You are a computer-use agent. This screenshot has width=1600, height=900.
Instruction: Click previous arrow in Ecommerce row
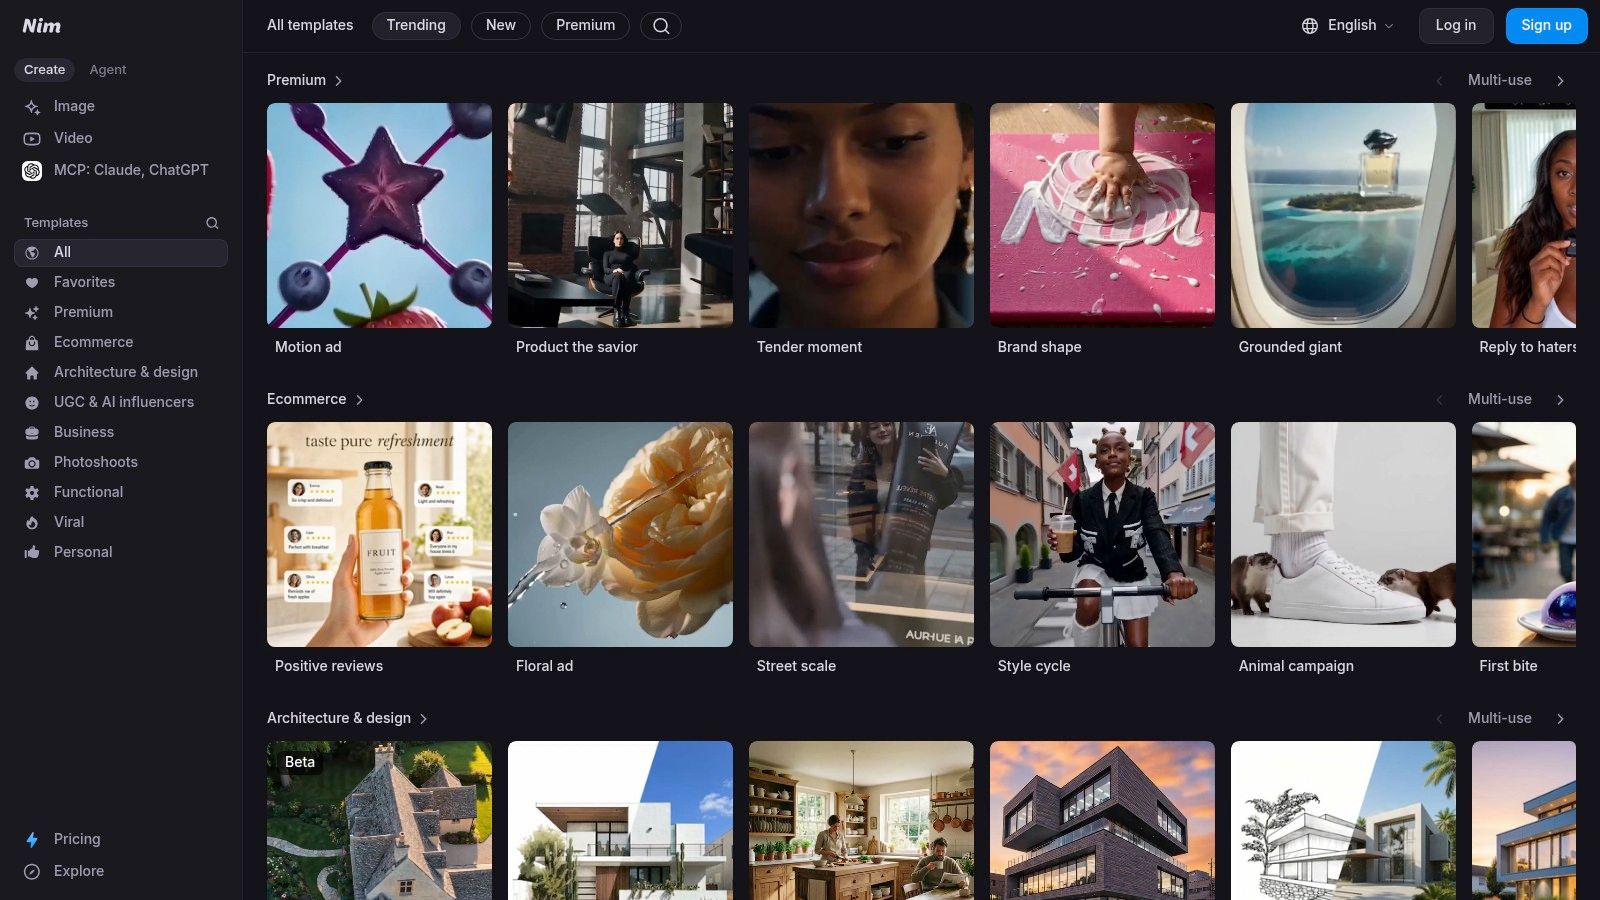[x=1439, y=400]
